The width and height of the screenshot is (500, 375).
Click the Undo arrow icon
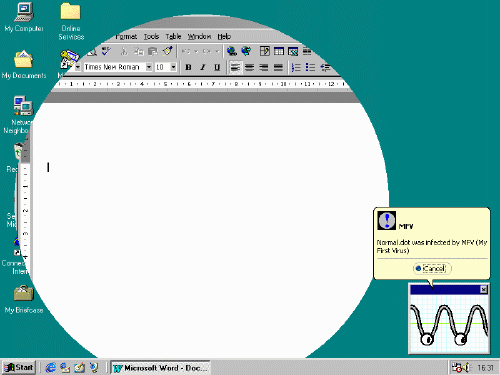[186, 51]
